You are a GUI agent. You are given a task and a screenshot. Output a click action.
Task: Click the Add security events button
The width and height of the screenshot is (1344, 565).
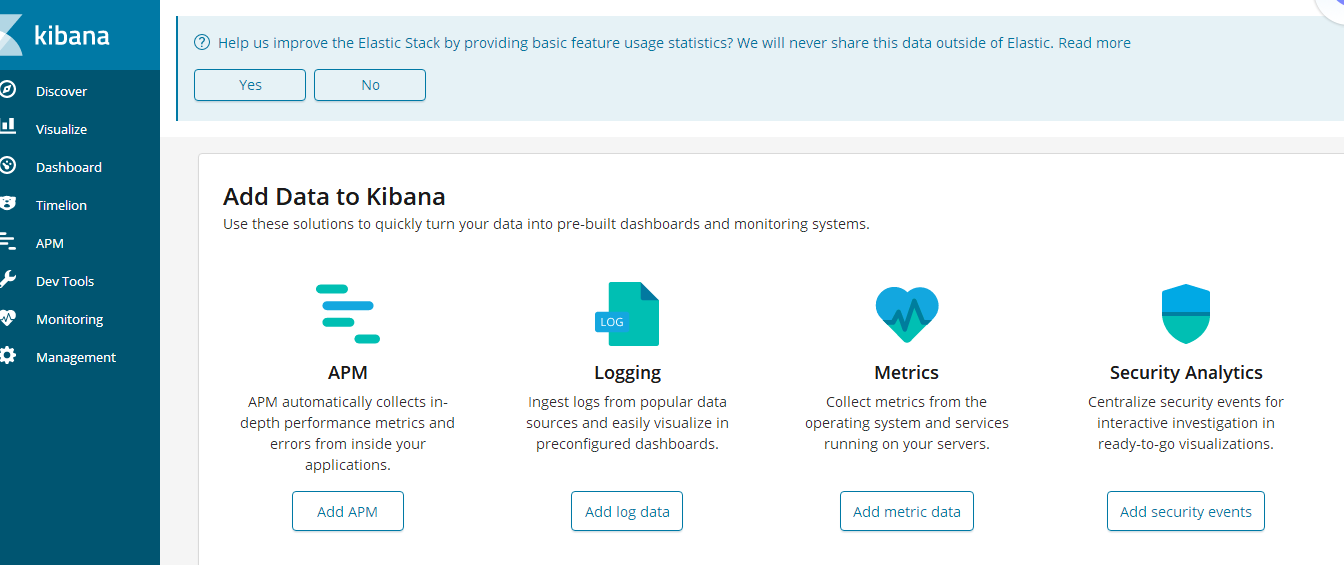click(1185, 511)
